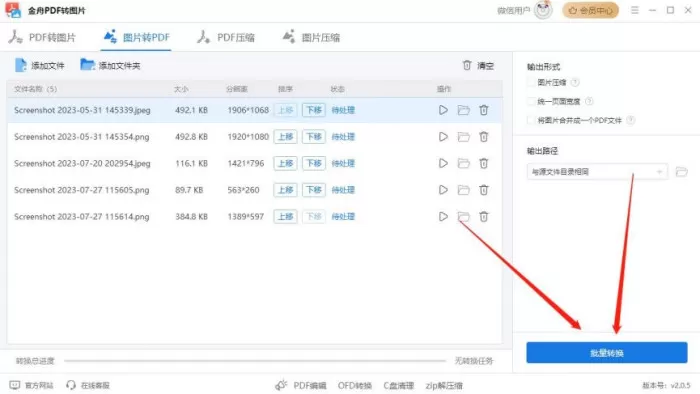Open the 会员中心 button
This screenshot has width=700, height=394.
click(x=591, y=10)
